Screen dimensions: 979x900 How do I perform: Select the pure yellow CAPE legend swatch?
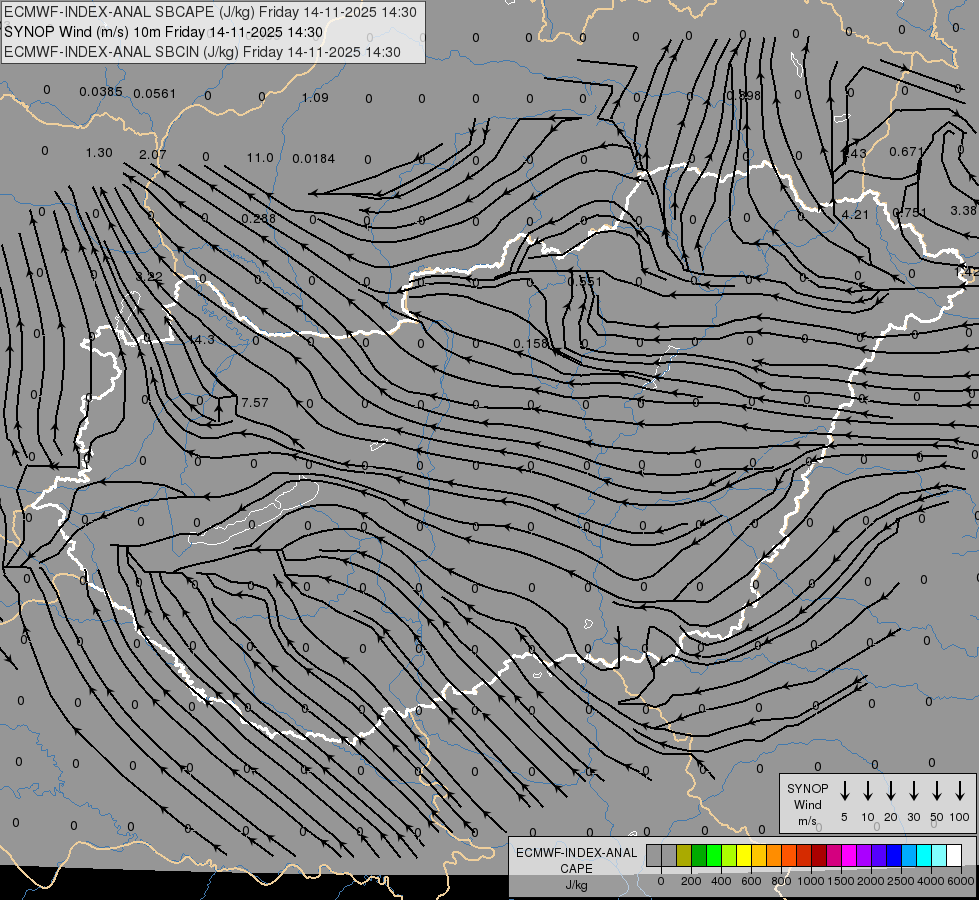click(744, 855)
